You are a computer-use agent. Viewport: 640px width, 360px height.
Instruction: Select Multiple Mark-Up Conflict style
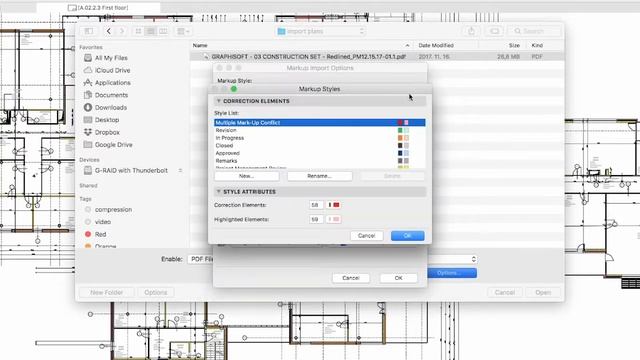(x=320, y=122)
